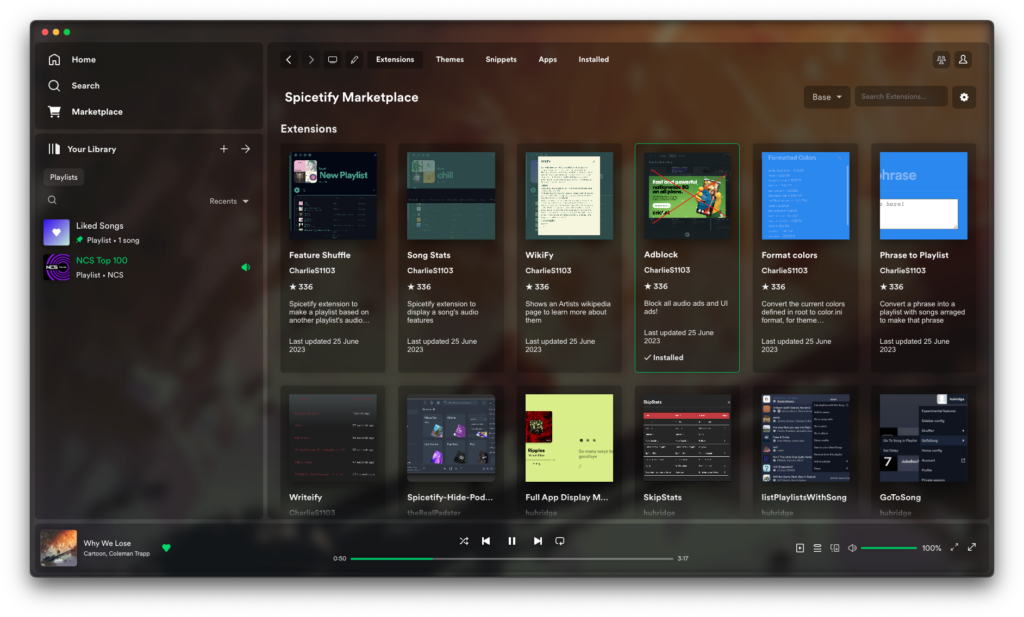Open connect to a device icon

pyautogui.click(x=835, y=548)
